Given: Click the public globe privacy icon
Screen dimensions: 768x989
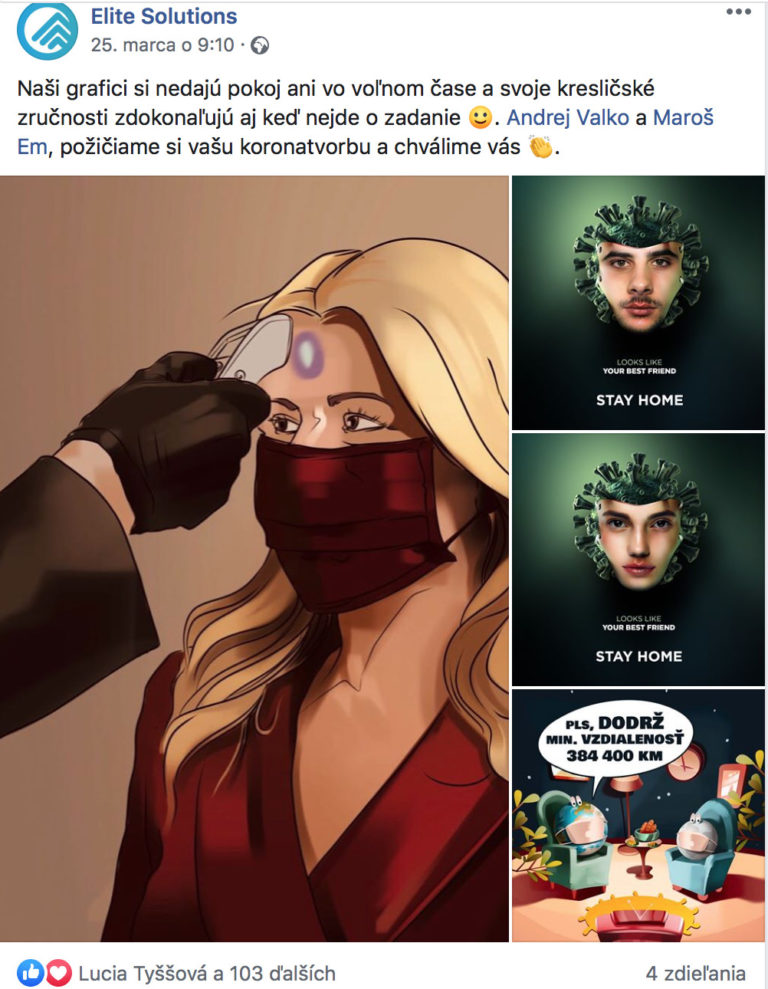Looking at the screenshot, I should click(x=260, y=45).
